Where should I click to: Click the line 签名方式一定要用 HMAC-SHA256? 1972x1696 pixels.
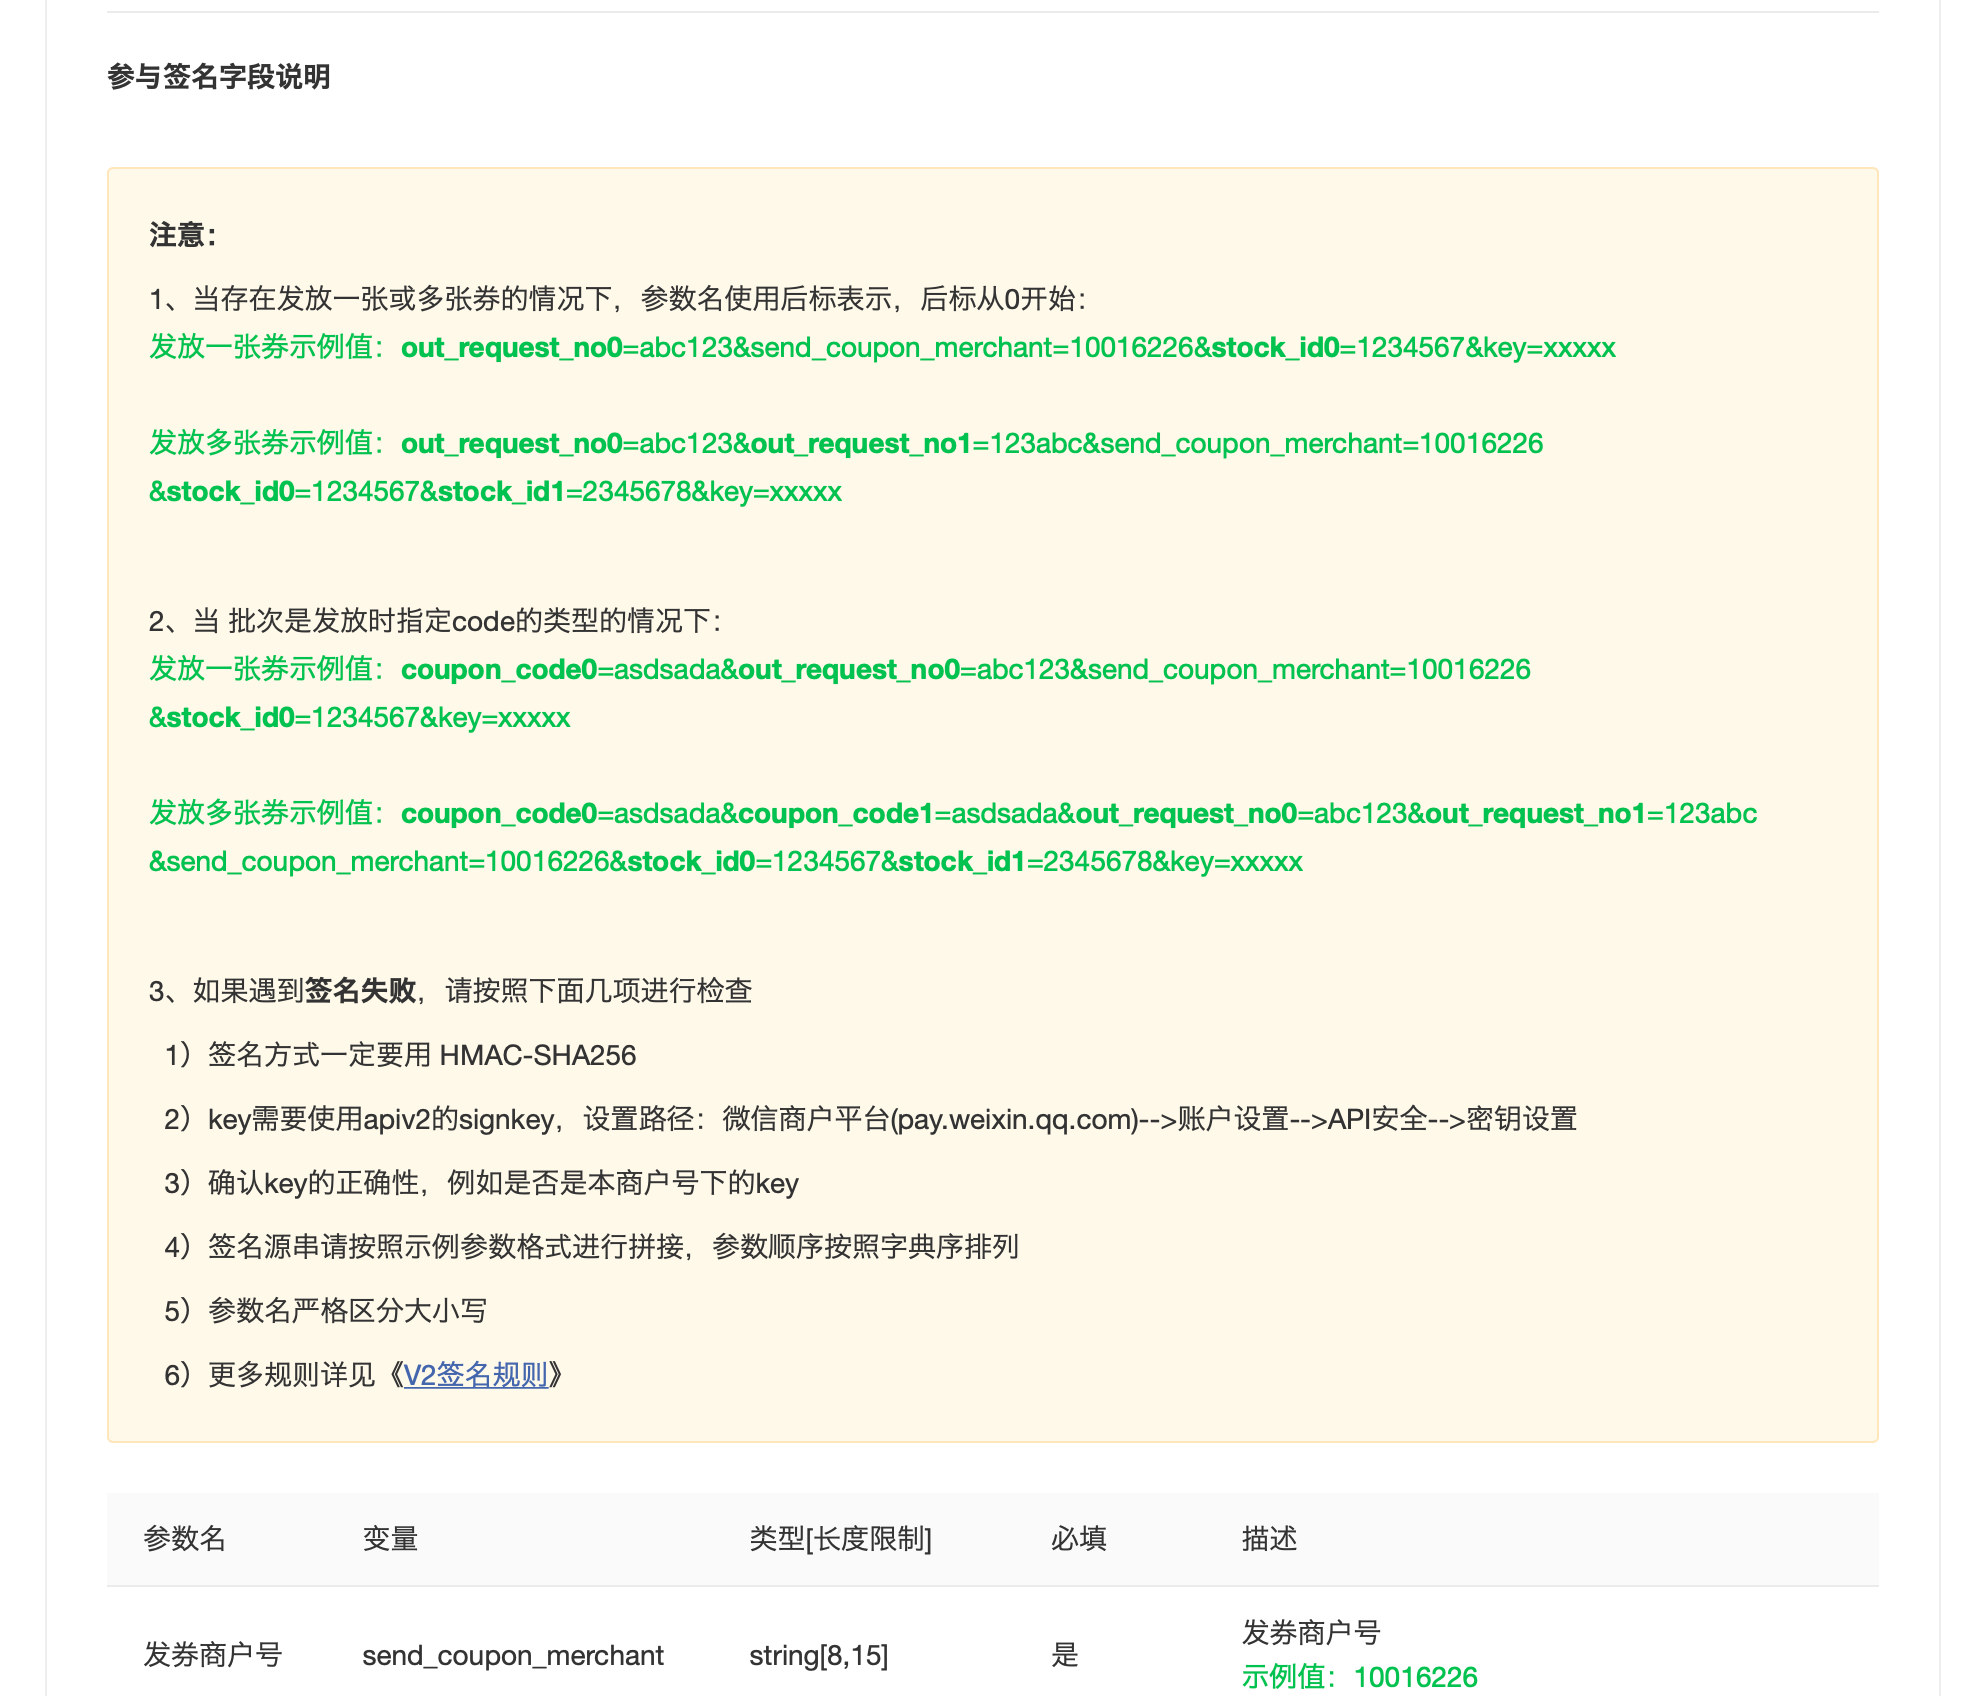(401, 1055)
